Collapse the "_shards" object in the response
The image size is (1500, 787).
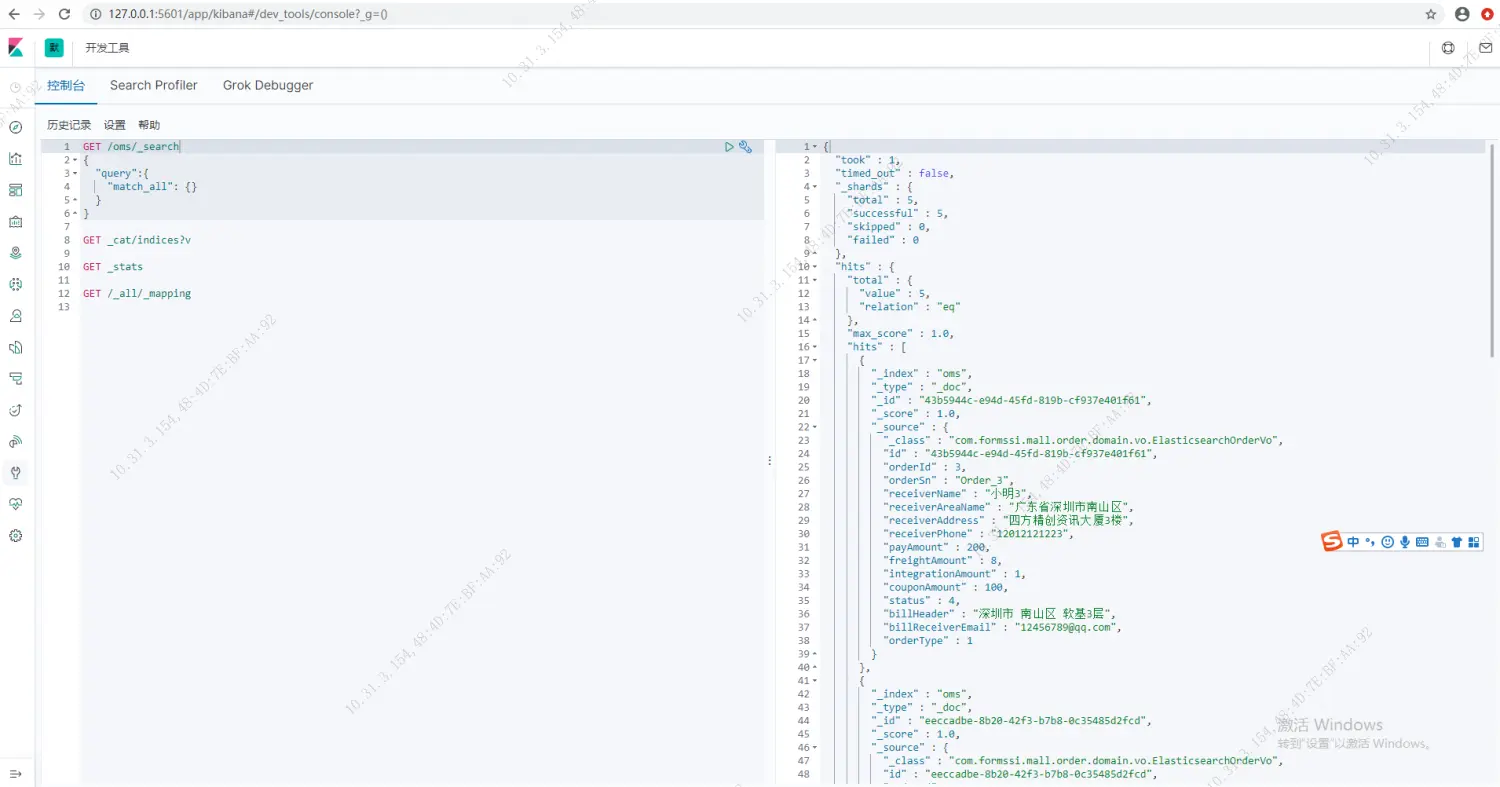point(816,187)
